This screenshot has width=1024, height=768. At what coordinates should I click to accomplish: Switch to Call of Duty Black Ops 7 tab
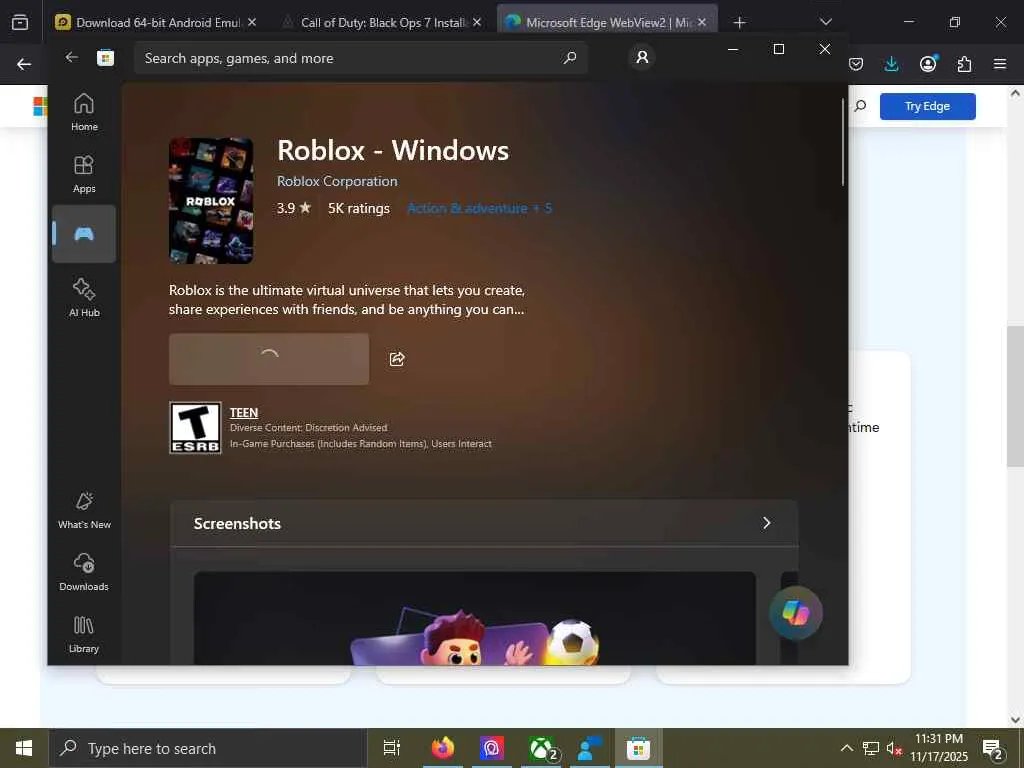[384, 22]
